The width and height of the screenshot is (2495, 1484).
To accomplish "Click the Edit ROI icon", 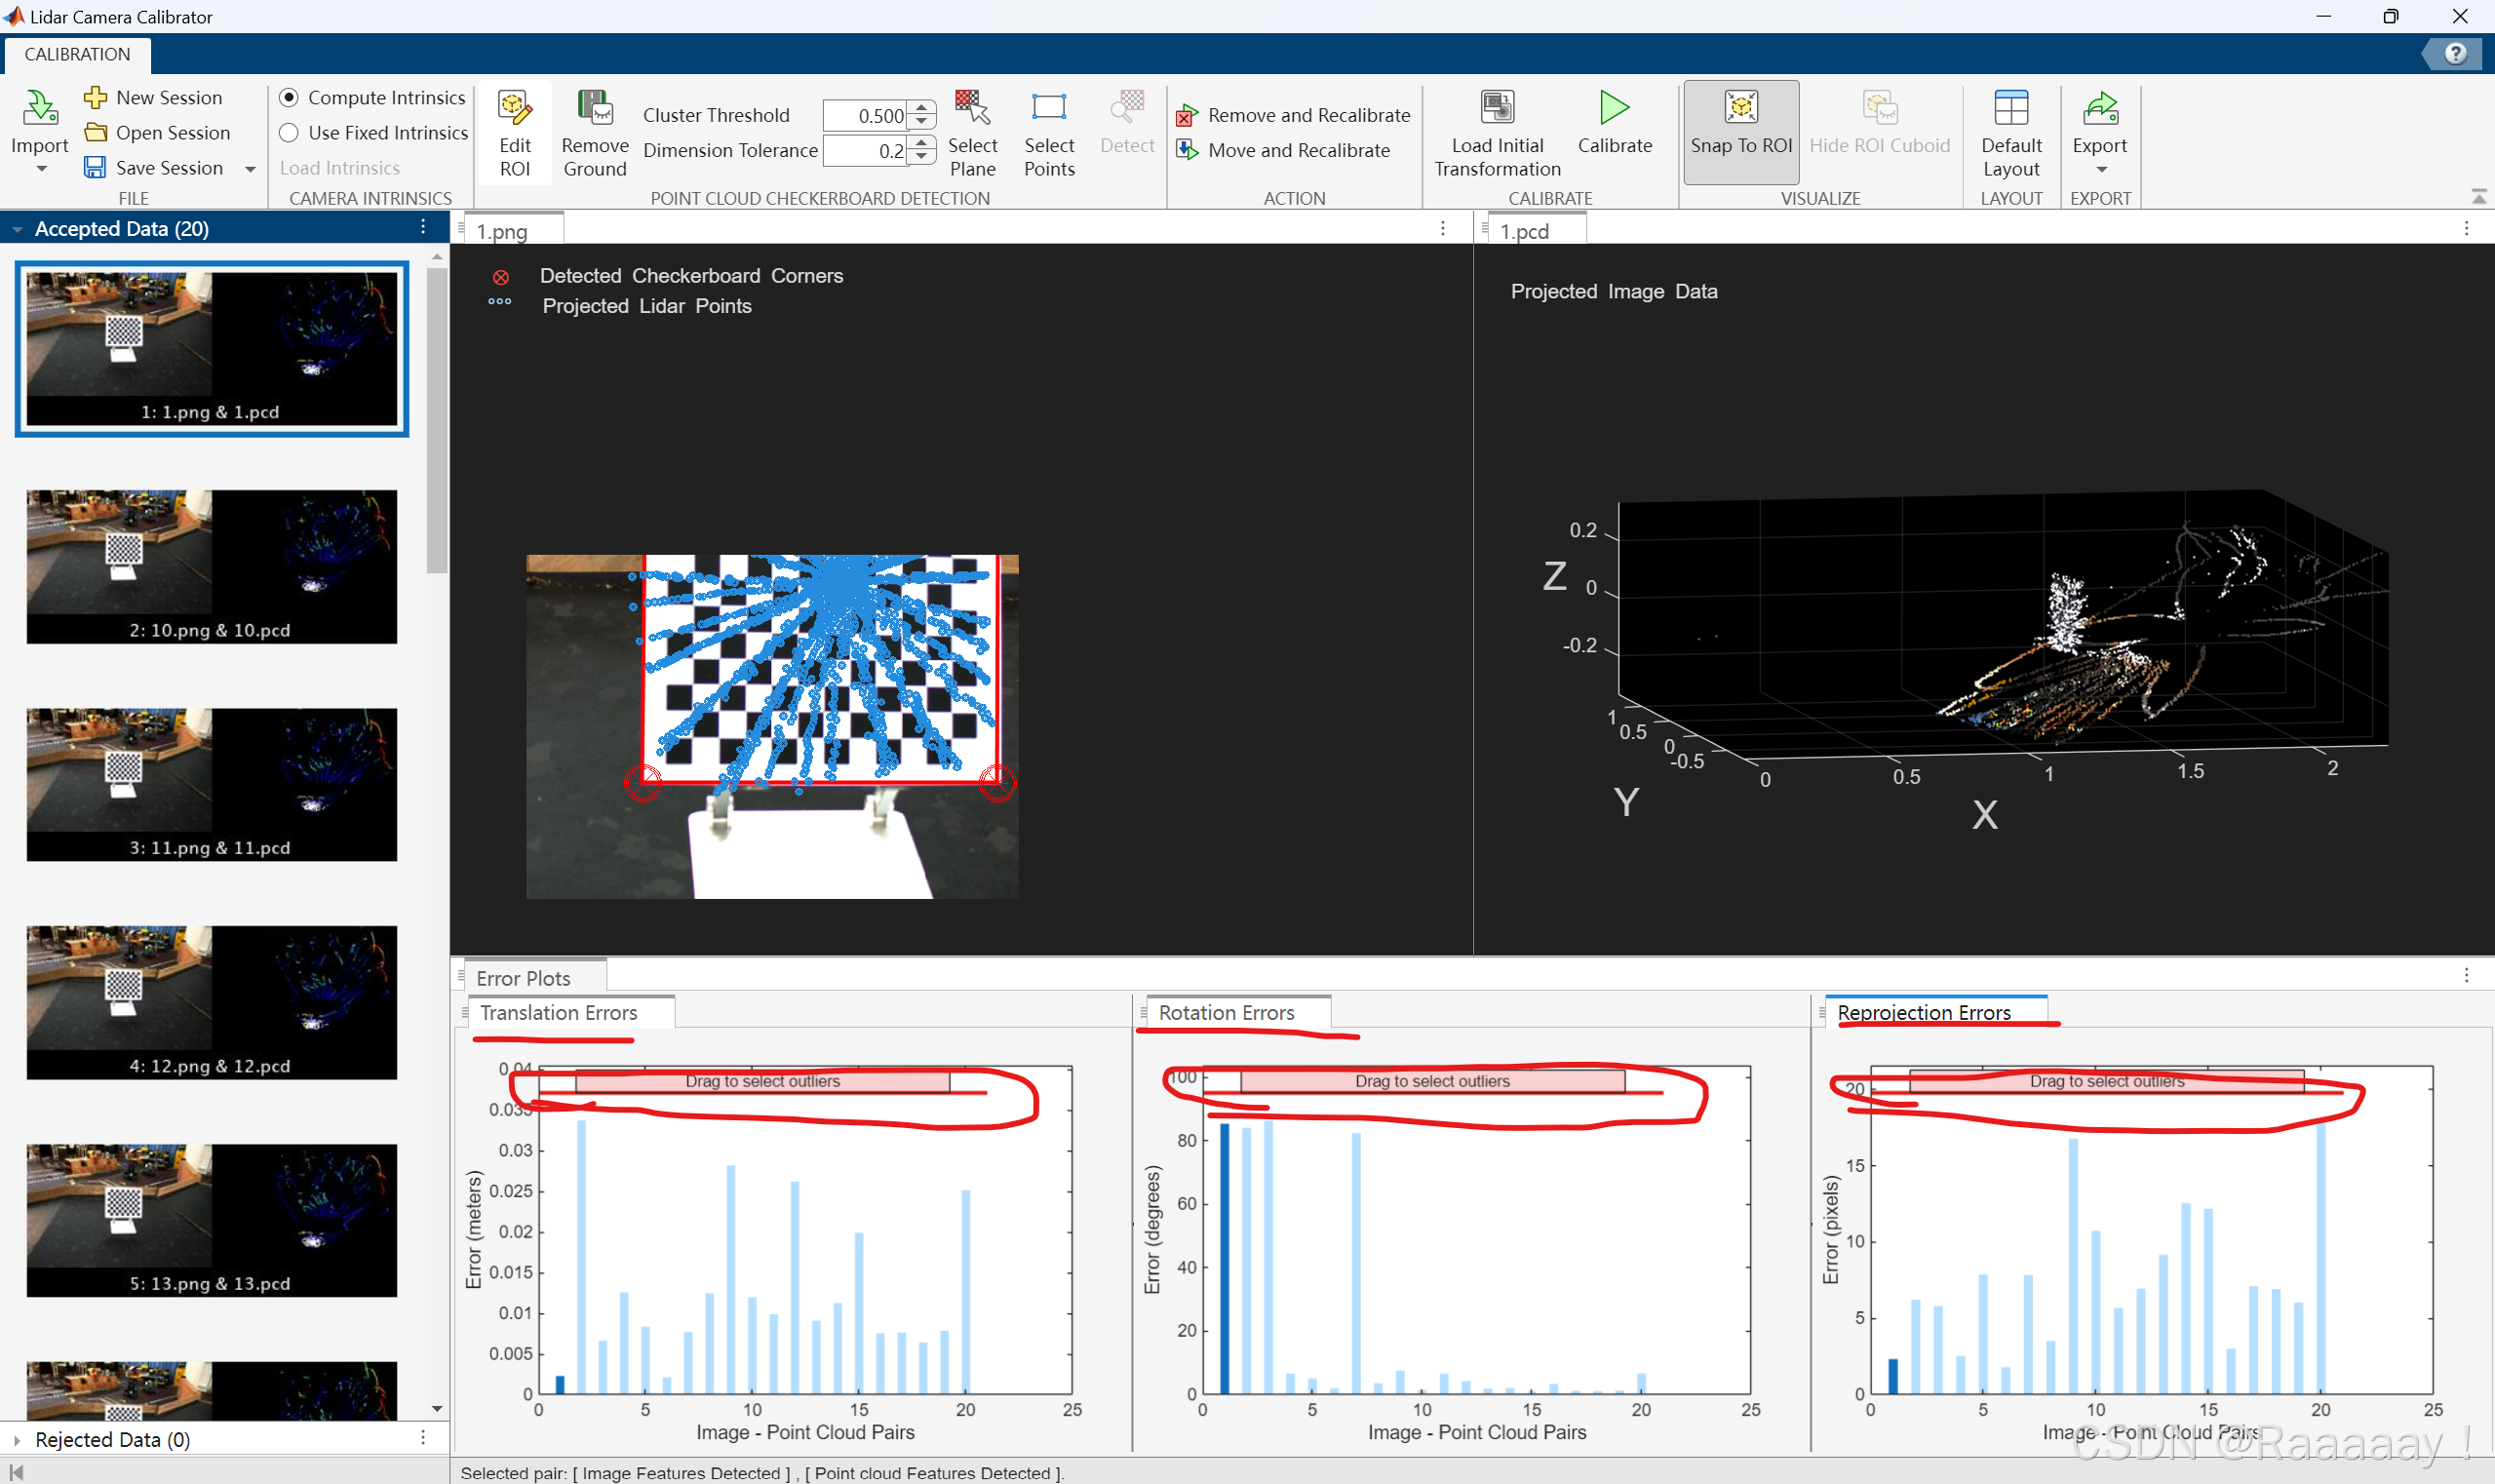I will coord(514,108).
